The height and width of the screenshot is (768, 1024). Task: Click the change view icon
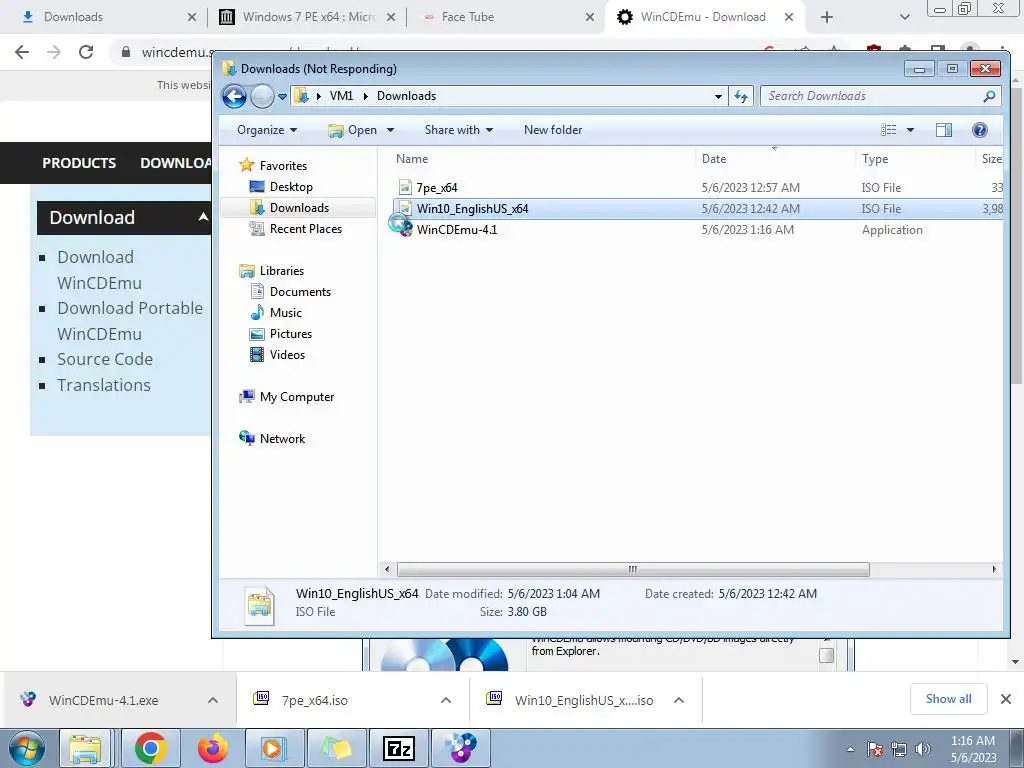888,130
